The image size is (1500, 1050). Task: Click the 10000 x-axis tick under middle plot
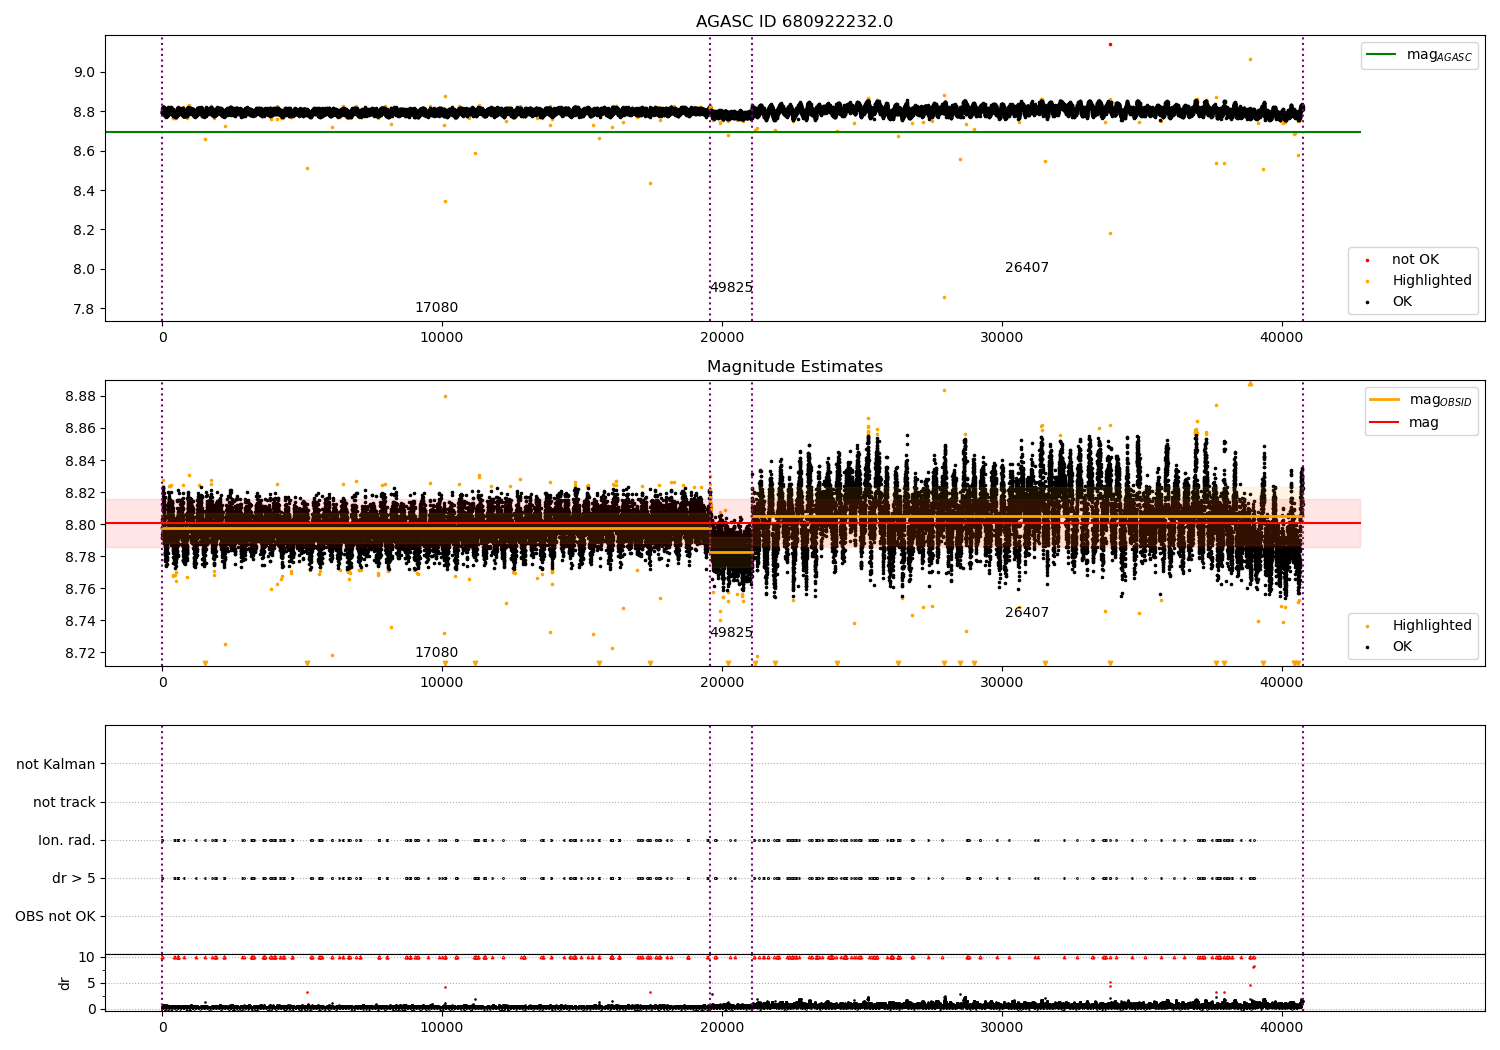click(x=442, y=683)
